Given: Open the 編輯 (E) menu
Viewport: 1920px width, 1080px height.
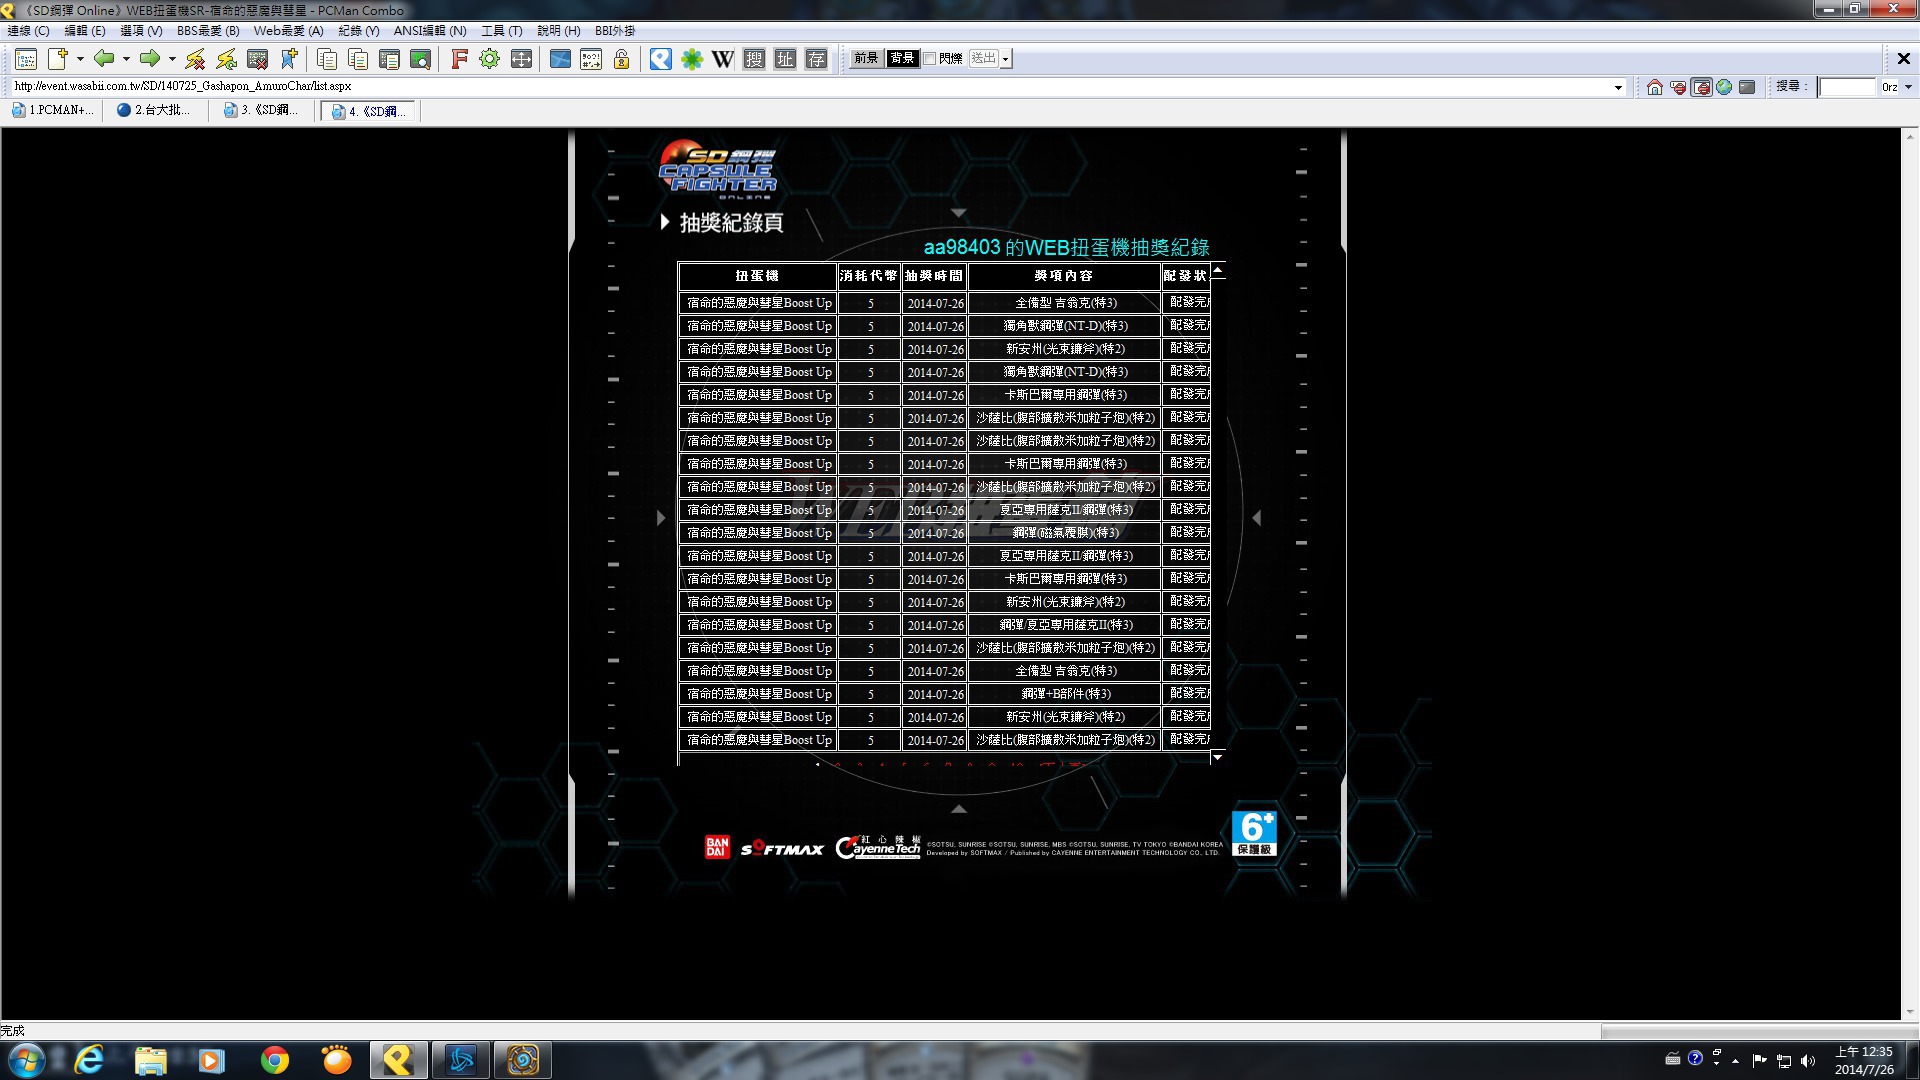Looking at the screenshot, I should pos(85,31).
